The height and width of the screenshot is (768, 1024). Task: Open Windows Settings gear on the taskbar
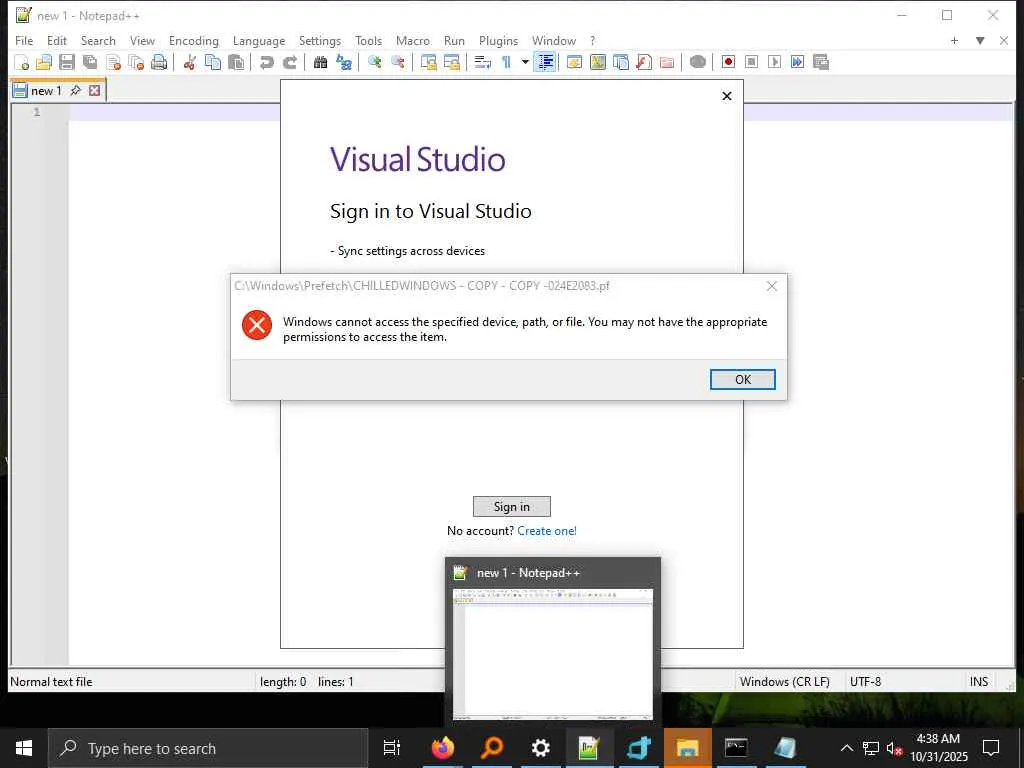pyautogui.click(x=540, y=748)
